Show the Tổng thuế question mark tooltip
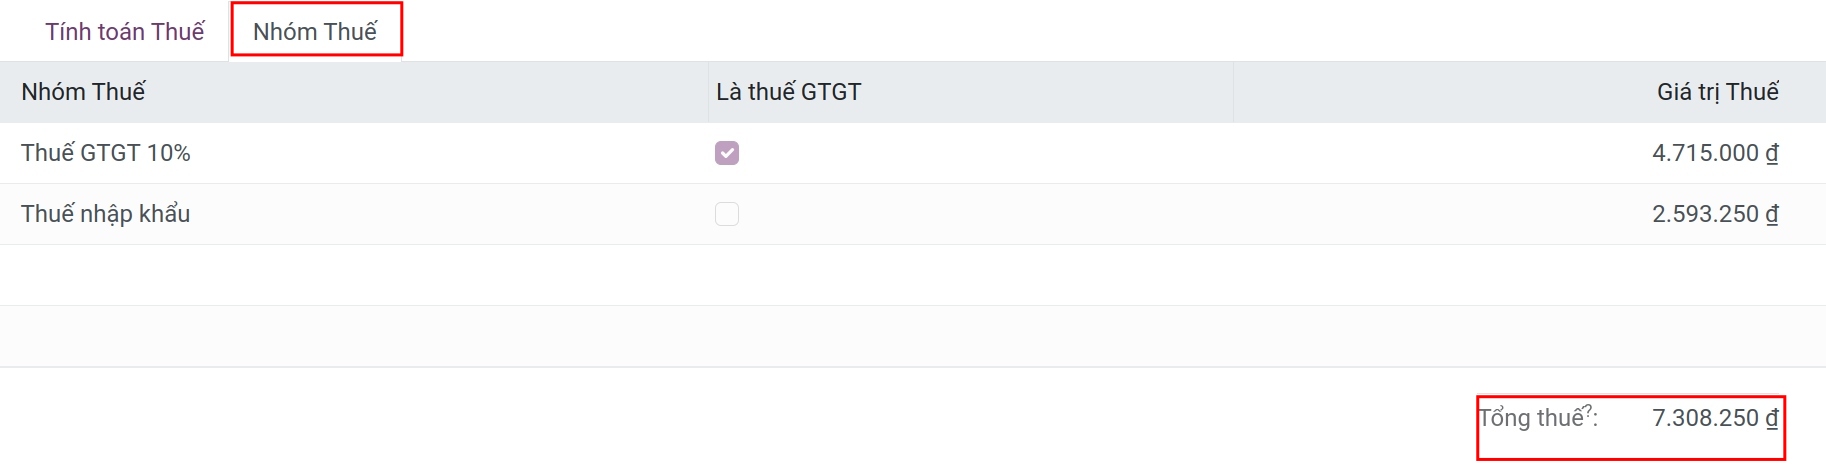 (x=1589, y=409)
